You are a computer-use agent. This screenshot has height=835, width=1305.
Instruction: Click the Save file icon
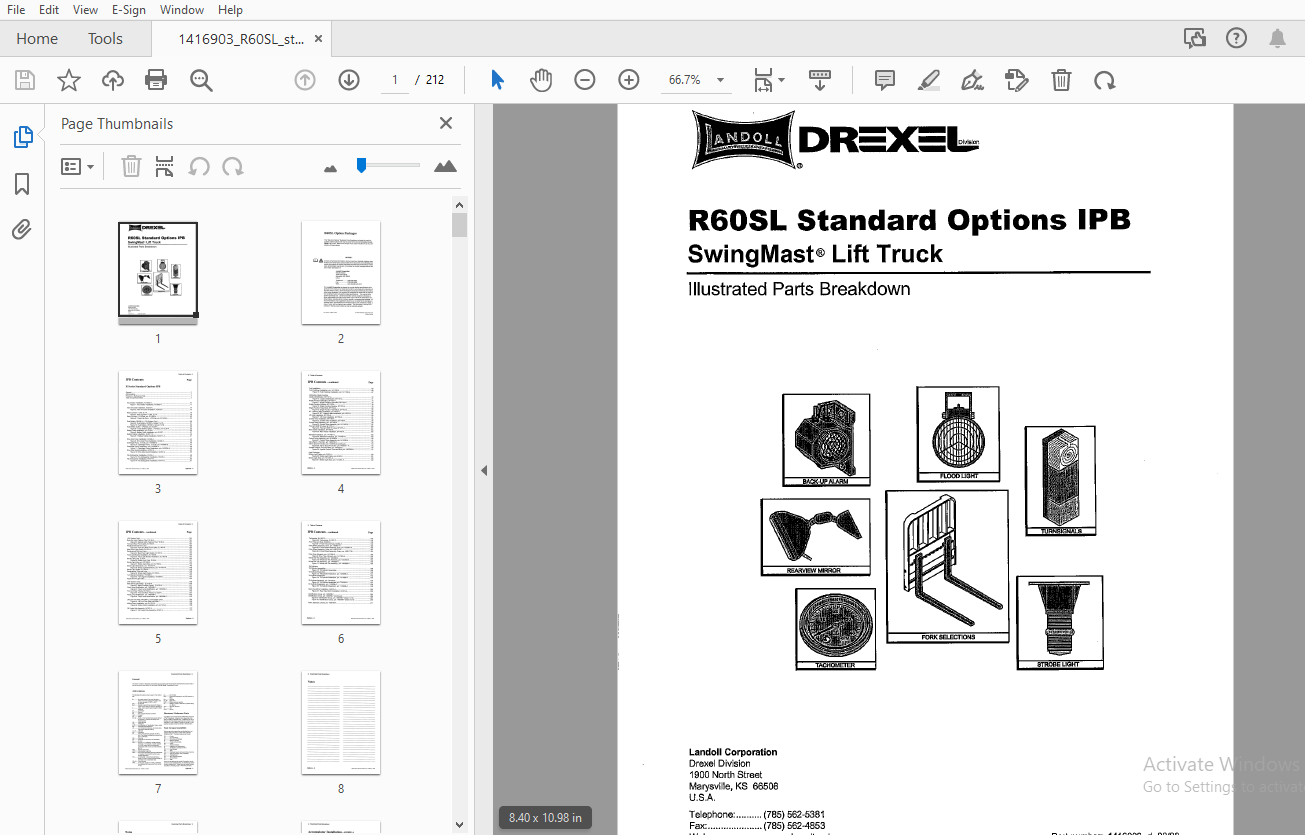point(25,80)
